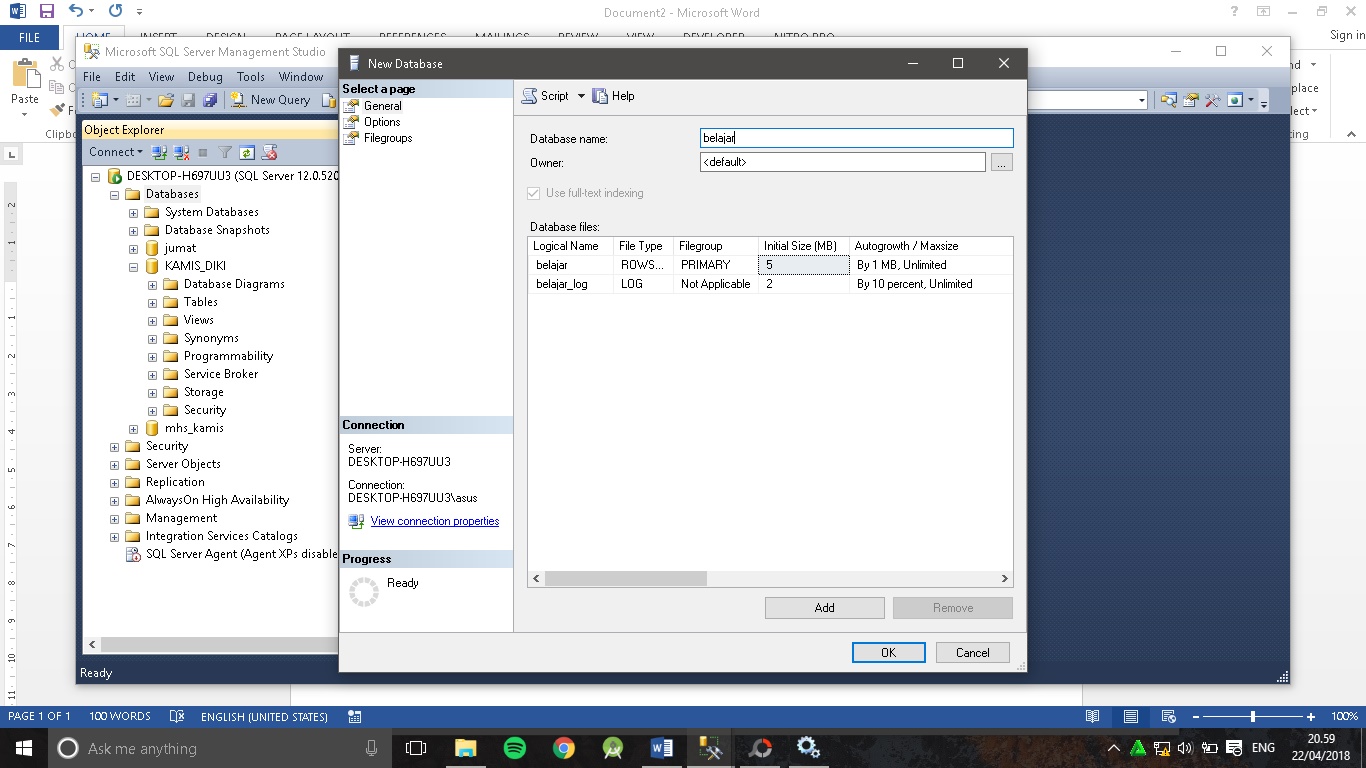Screen dimensions: 1366x768
Task: Open Spotify from the taskbar
Action: click(515, 748)
